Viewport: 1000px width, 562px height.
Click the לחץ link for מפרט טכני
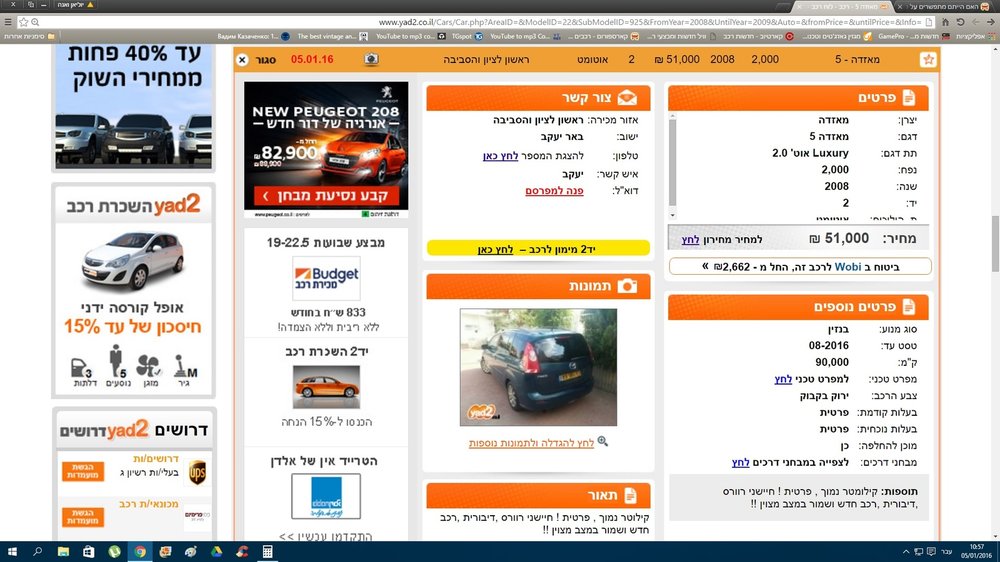(783, 379)
